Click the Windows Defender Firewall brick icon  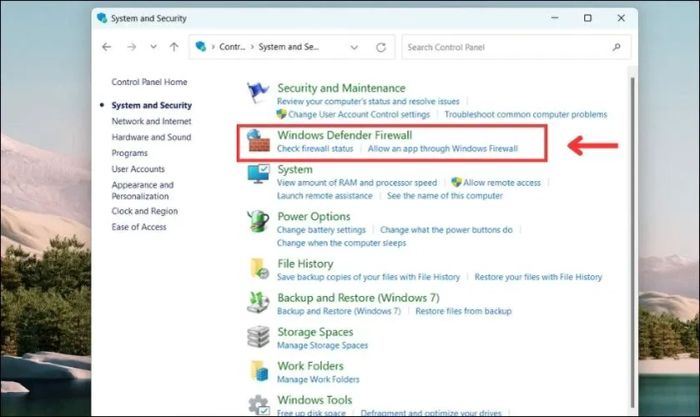coord(258,141)
